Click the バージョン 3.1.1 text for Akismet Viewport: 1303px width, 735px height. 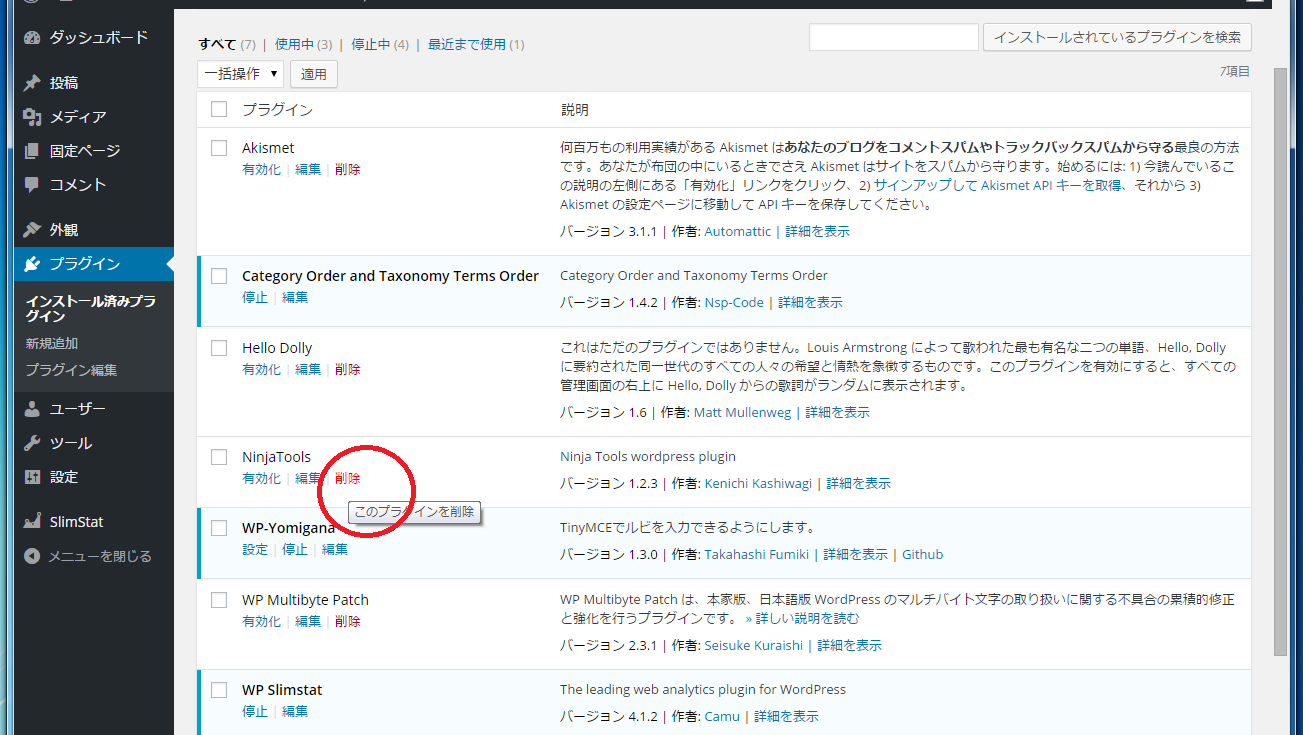(x=608, y=232)
